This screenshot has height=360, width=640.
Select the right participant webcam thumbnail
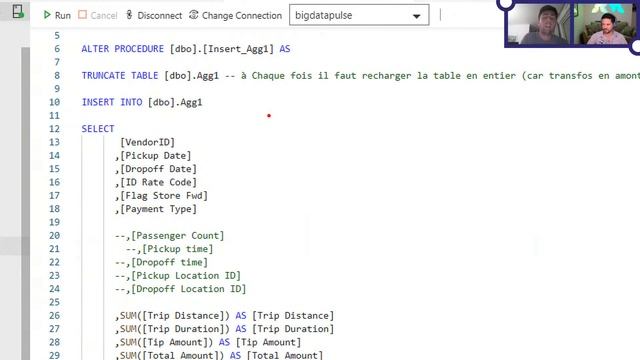604,24
